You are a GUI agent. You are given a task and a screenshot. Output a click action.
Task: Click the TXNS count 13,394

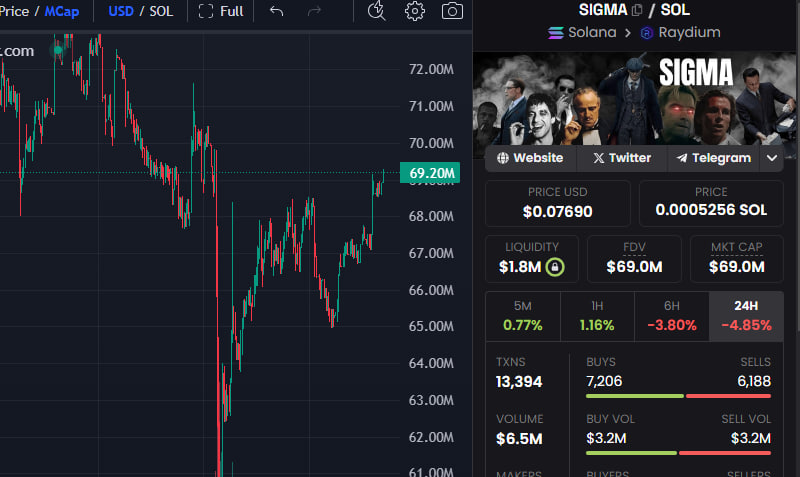point(519,382)
